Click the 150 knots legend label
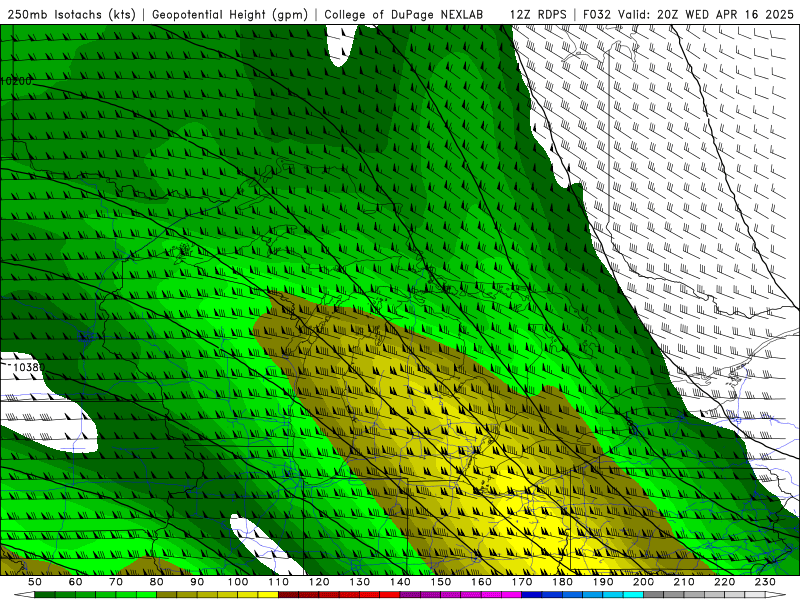This screenshot has height=600, width=800. [x=441, y=582]
